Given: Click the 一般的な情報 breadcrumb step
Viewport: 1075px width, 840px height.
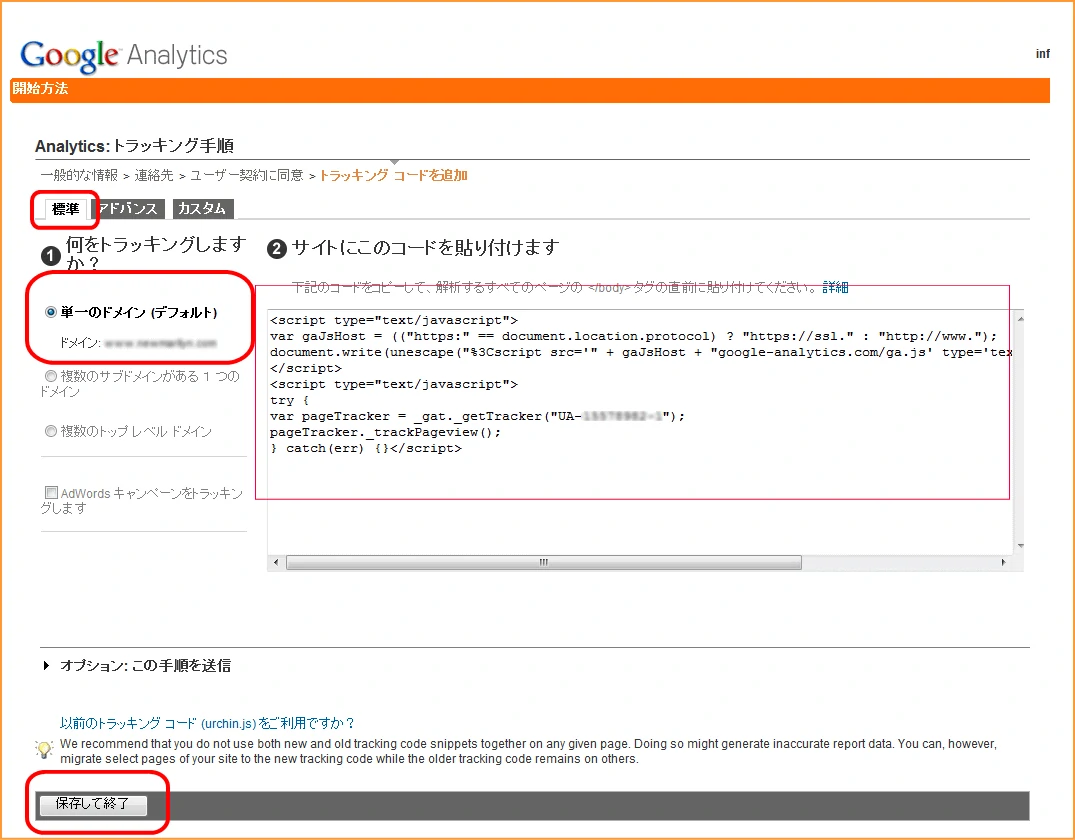Looking at the screenshot, I should pyautogui.click(x=79, y=176).
